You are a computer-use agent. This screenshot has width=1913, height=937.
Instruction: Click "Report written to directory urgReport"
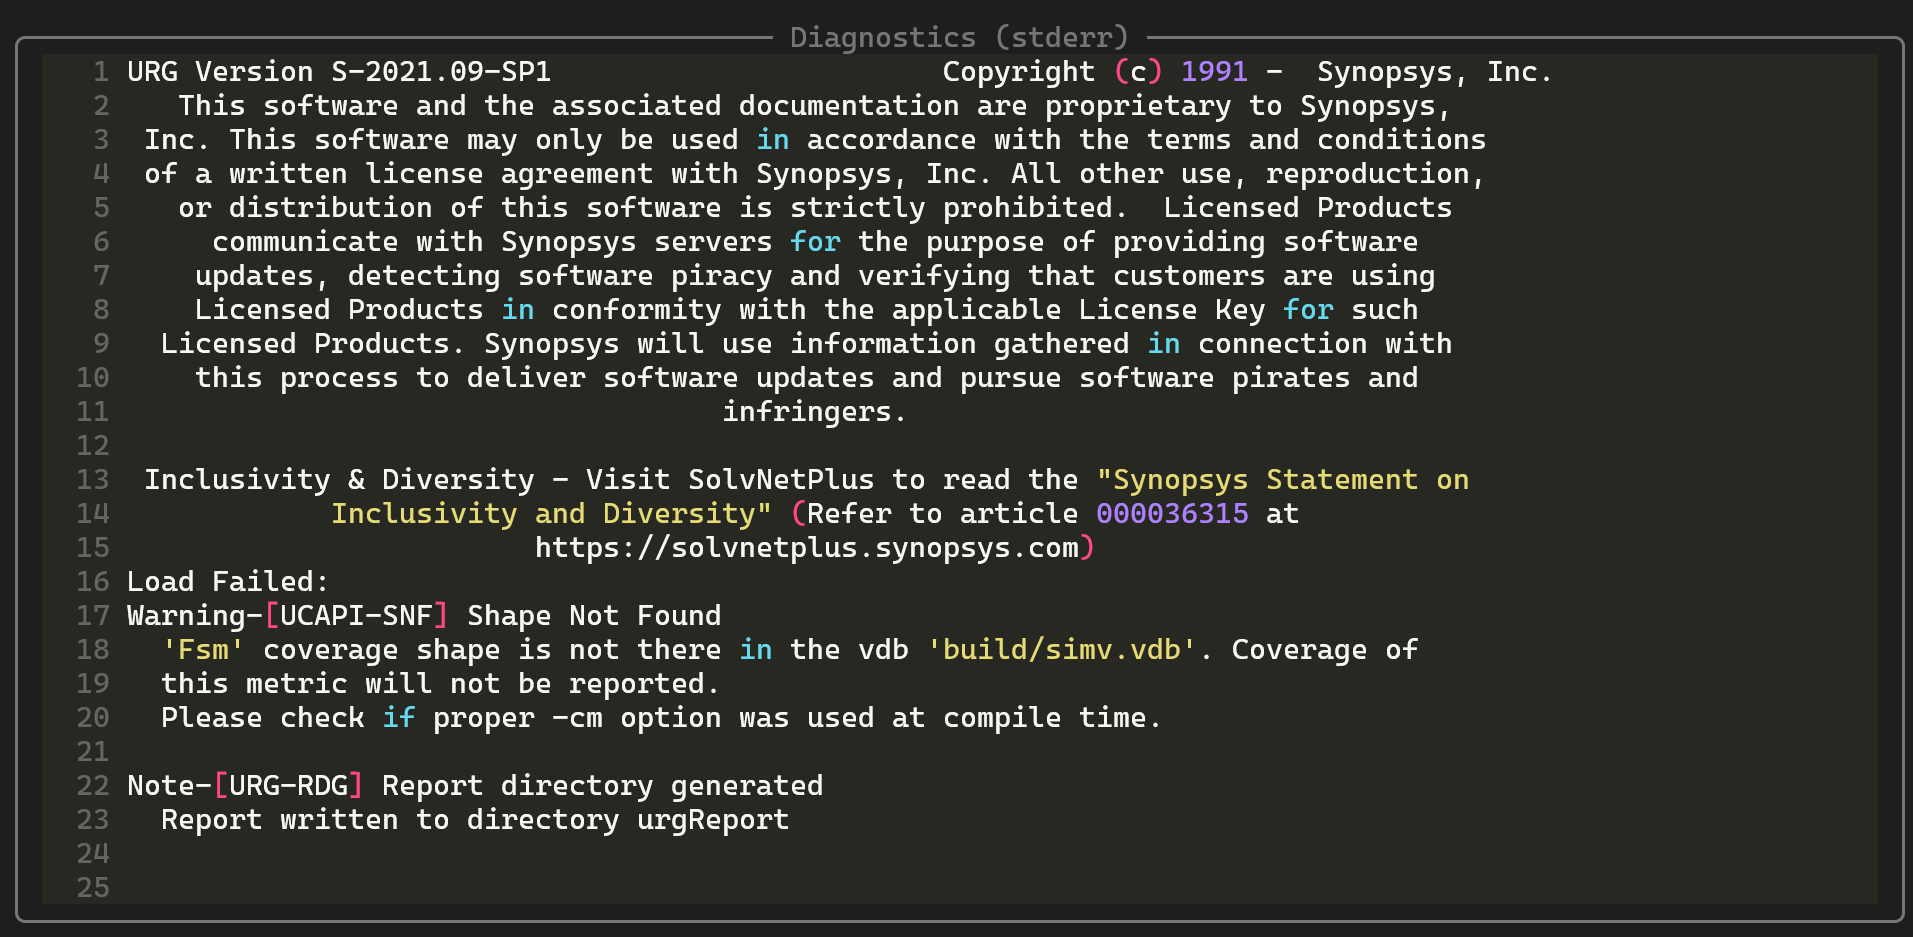point(475,820)
